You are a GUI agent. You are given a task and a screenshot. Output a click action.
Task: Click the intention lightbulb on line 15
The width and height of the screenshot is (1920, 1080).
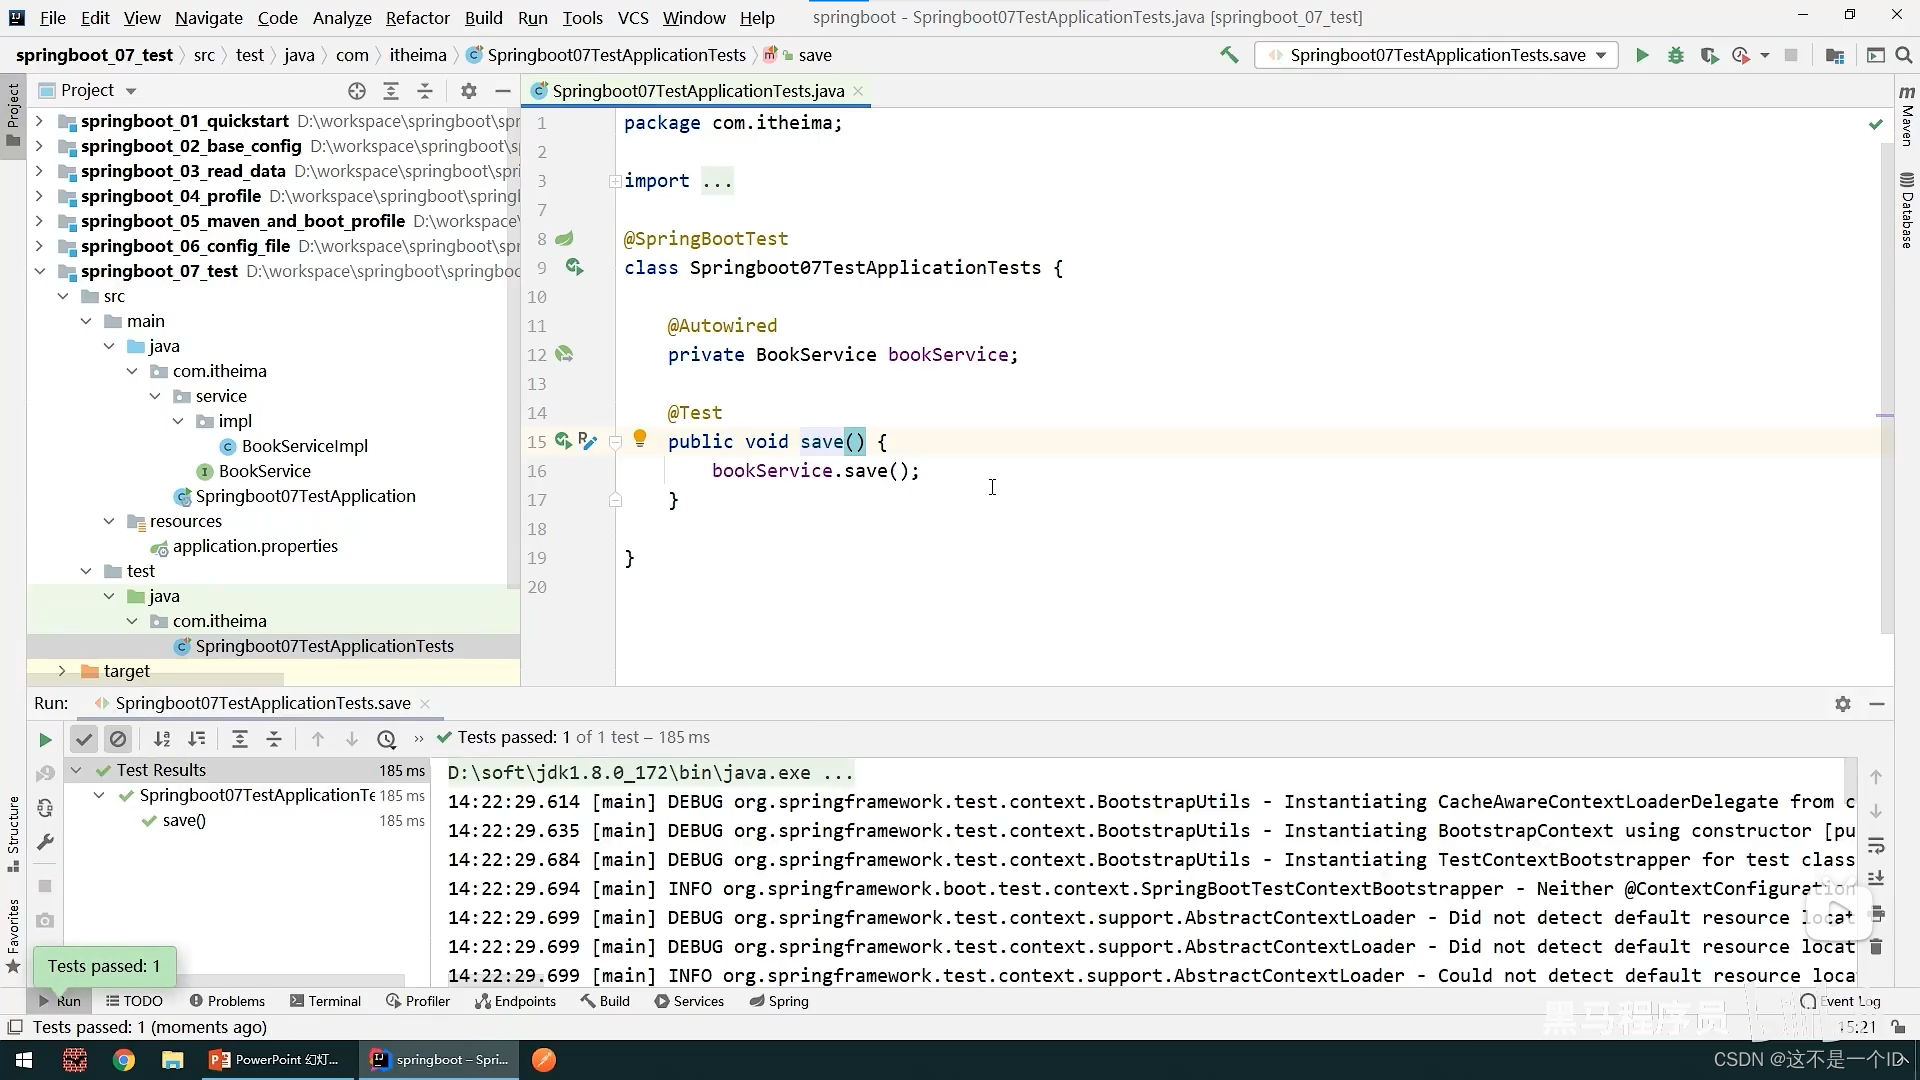[x=640, y=438]
